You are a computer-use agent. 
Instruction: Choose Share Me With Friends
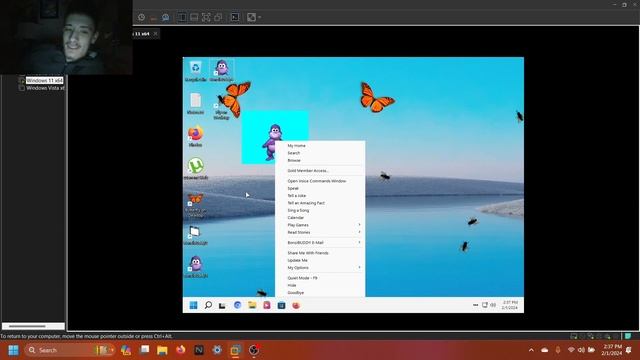click(x=308, y=253)
